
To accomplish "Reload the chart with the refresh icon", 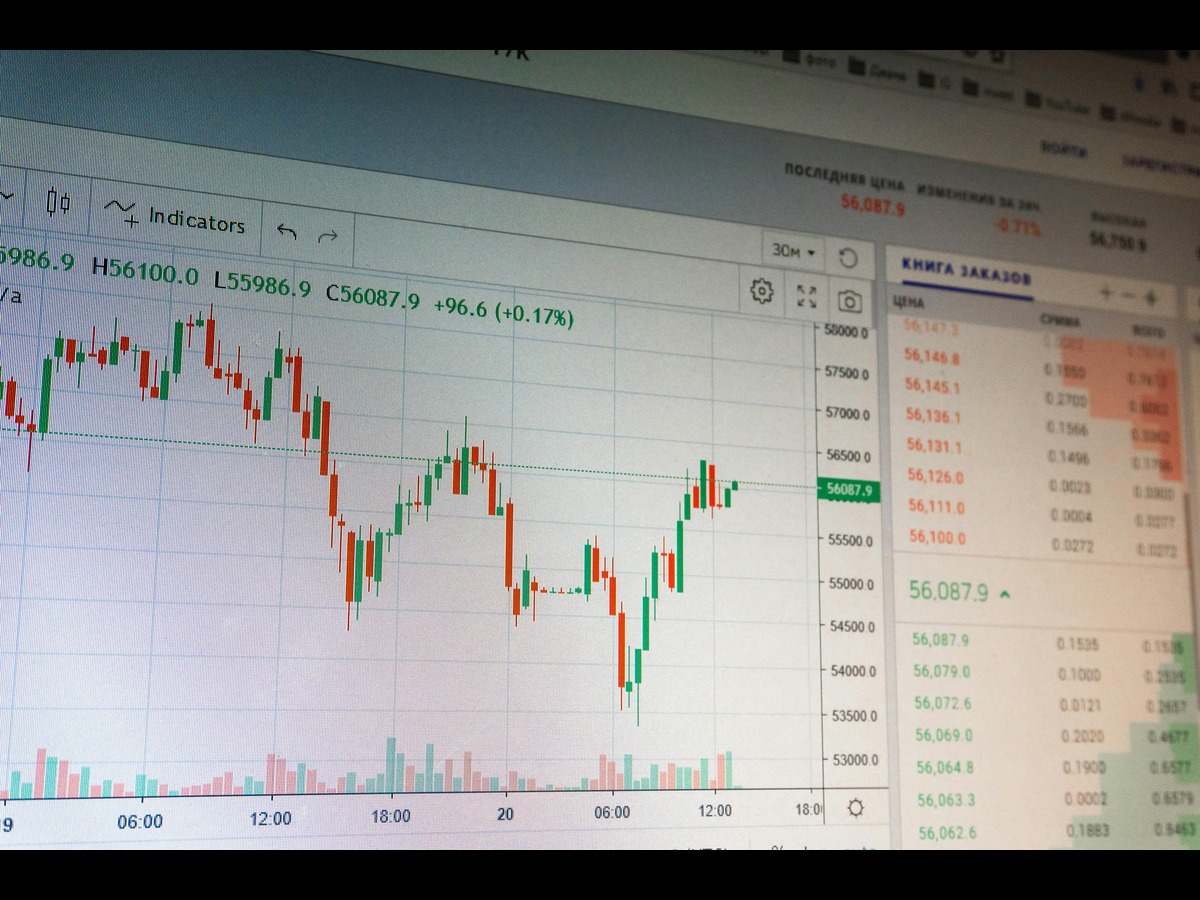I will [x=848, y=259].
